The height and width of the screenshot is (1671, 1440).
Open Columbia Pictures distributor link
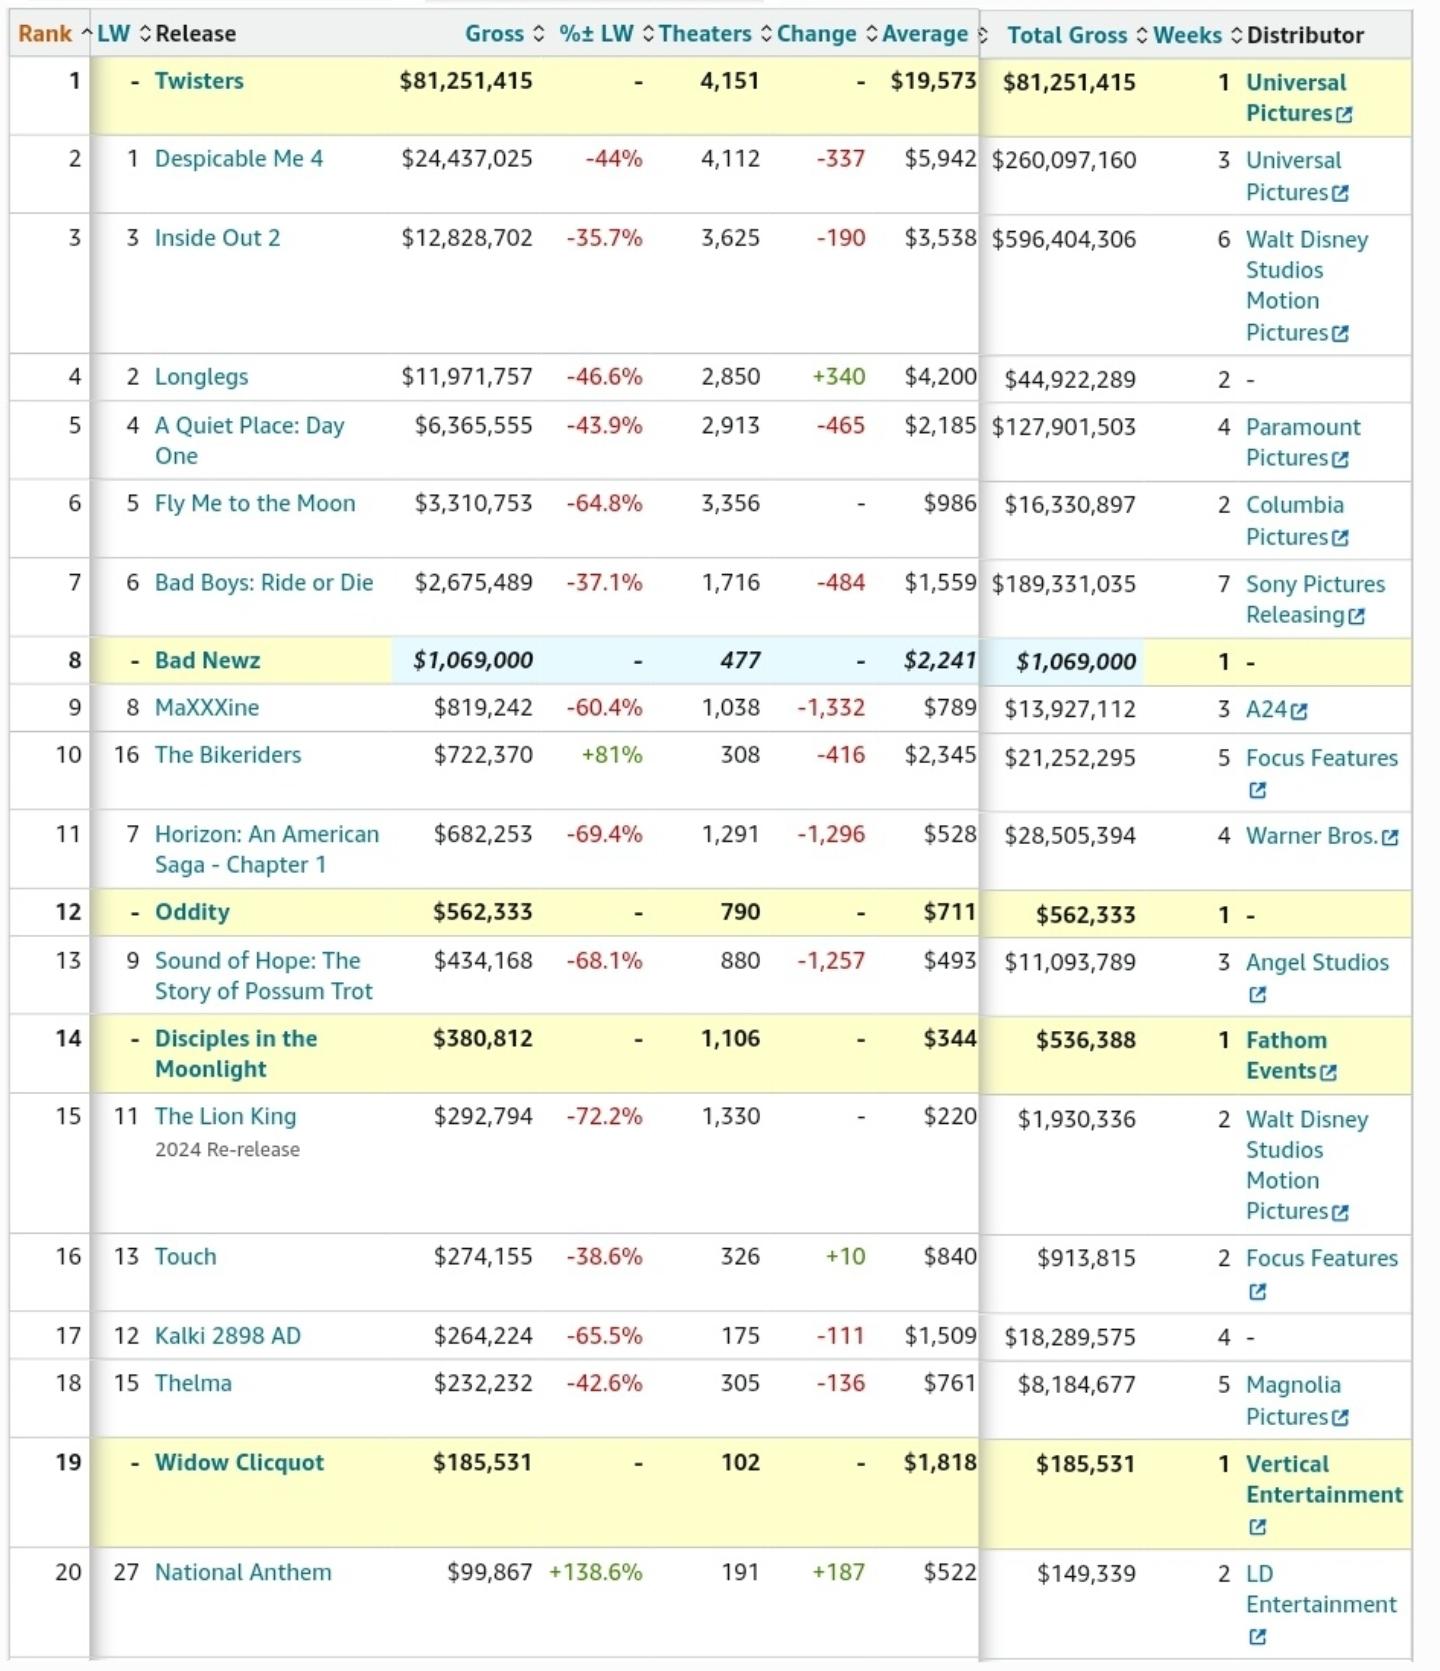[1295, 521]
